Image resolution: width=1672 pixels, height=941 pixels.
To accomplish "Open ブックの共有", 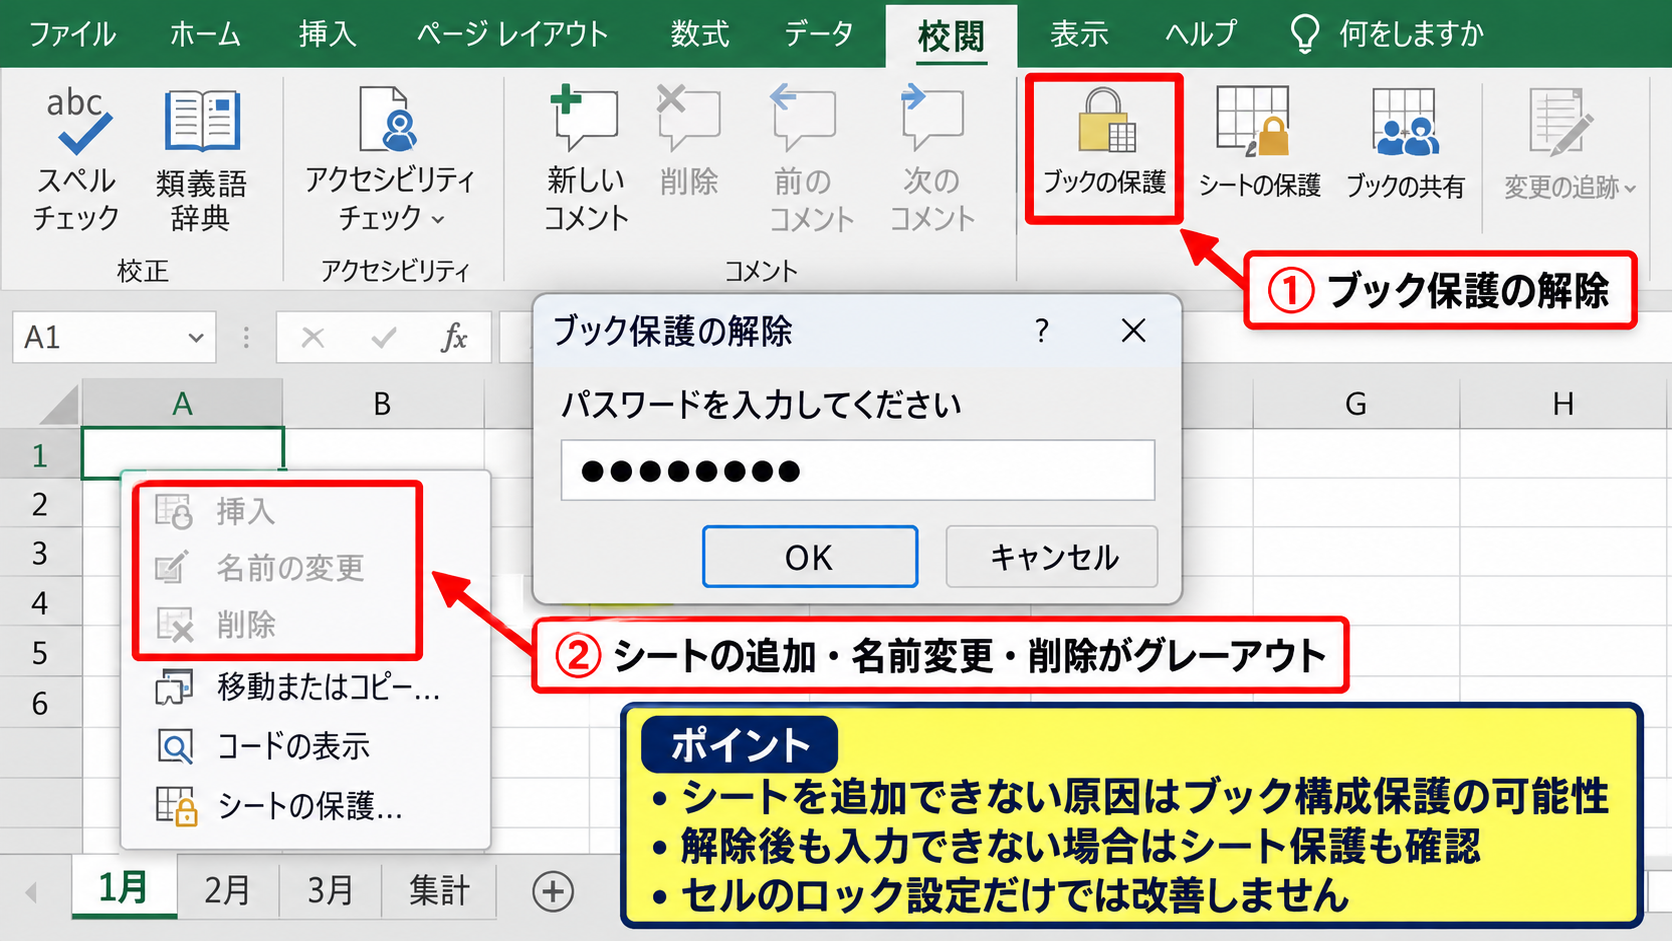I will click(x=1405, y=145).
